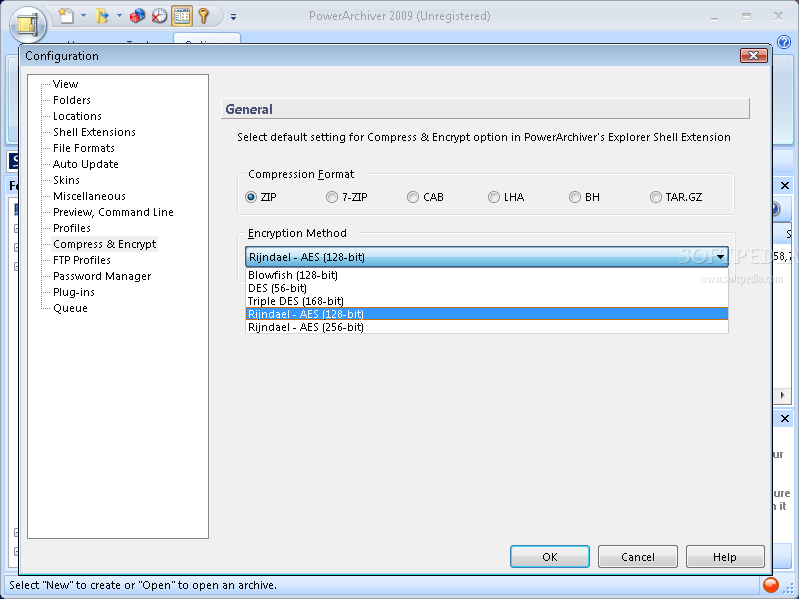This screenshot has height=599, width=799.
Task: Click the right scroll arrow in main window
Action: [783, 395]
